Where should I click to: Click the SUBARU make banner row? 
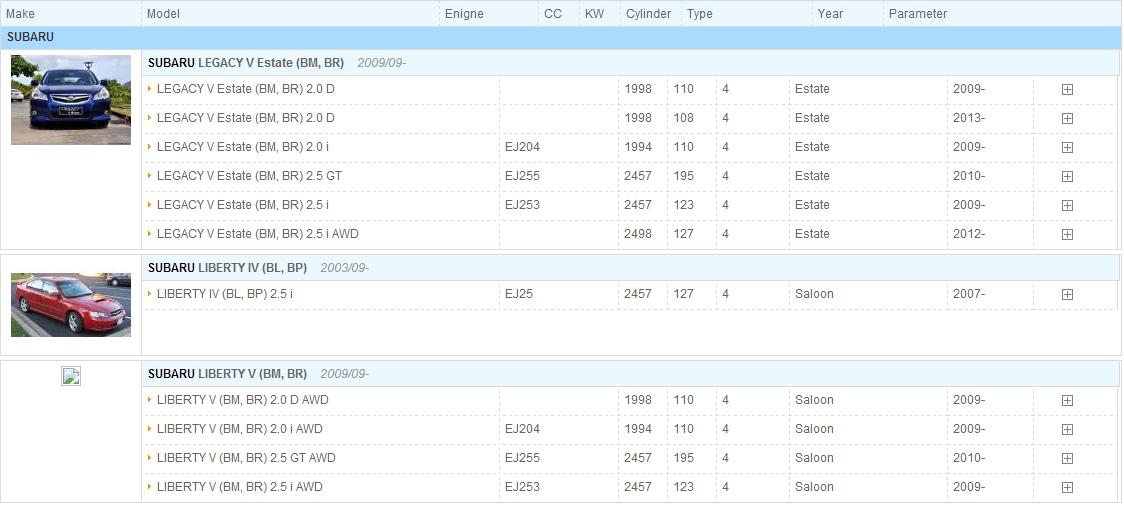pos(561,37)
